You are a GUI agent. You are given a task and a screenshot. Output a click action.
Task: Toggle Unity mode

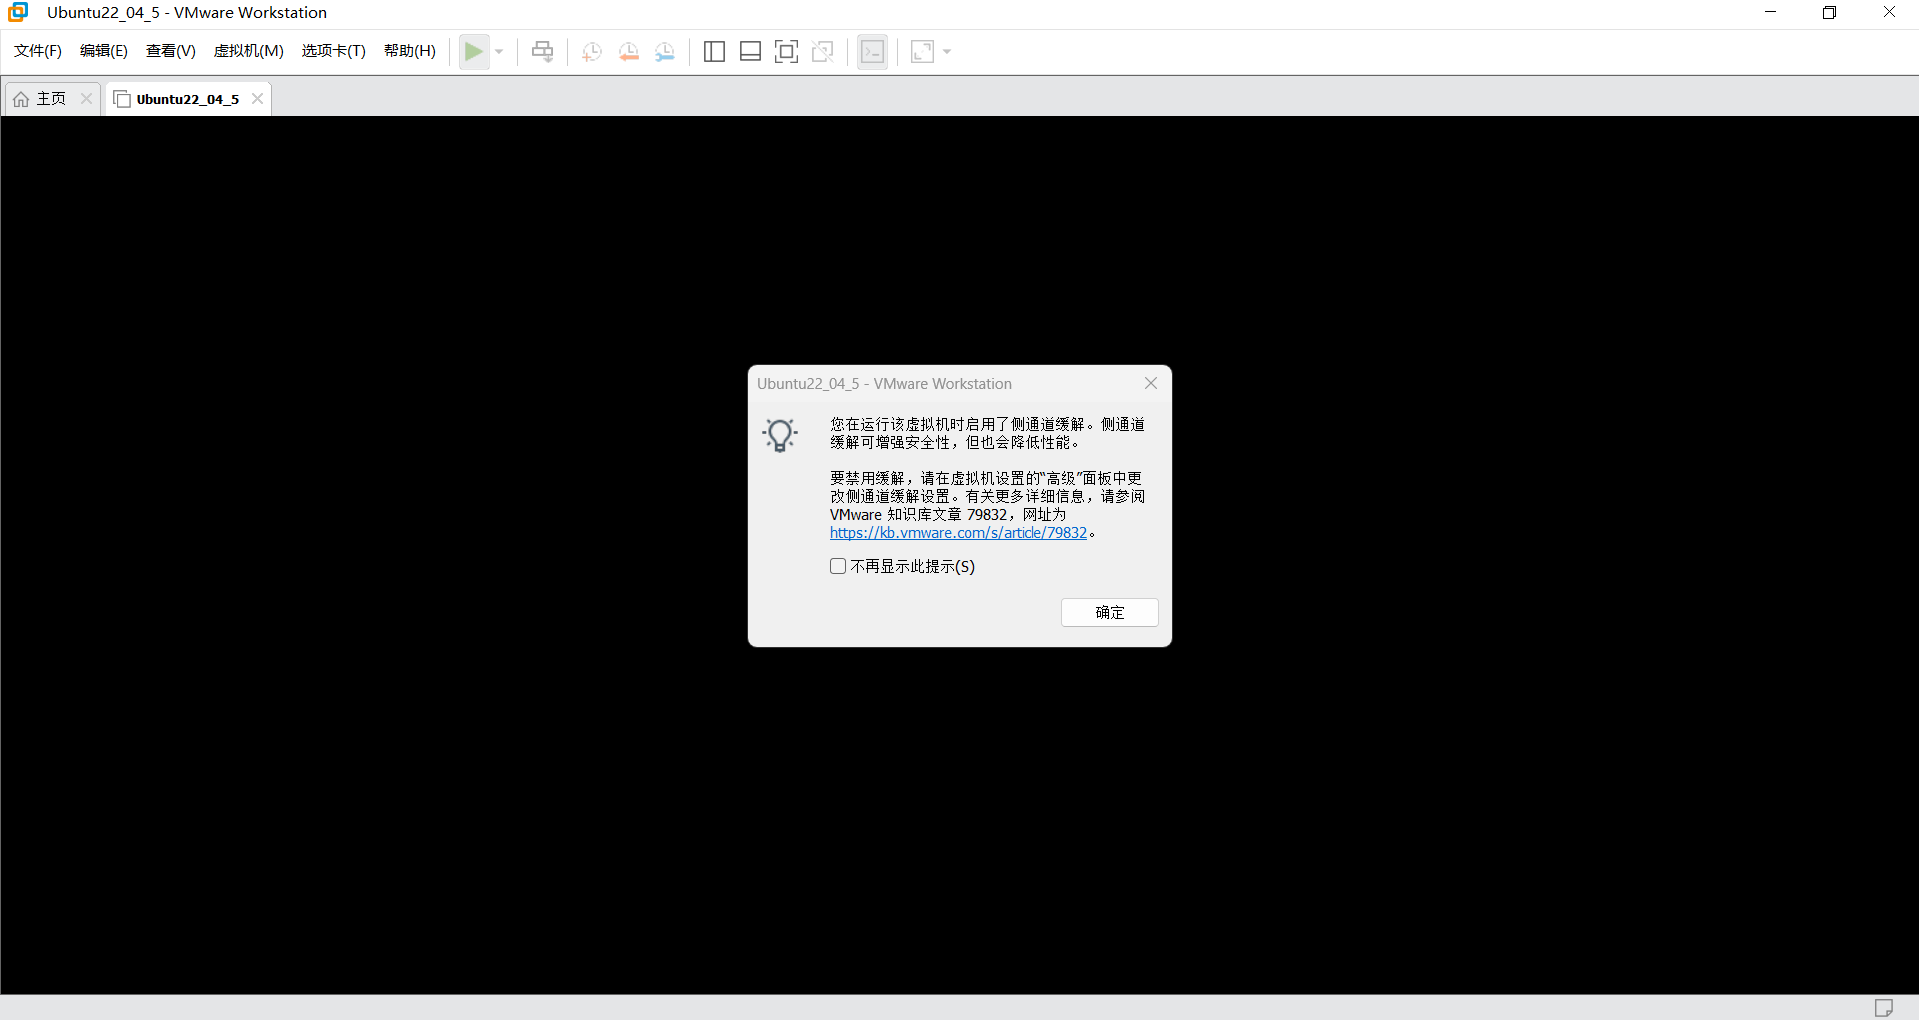pos(822,51)
